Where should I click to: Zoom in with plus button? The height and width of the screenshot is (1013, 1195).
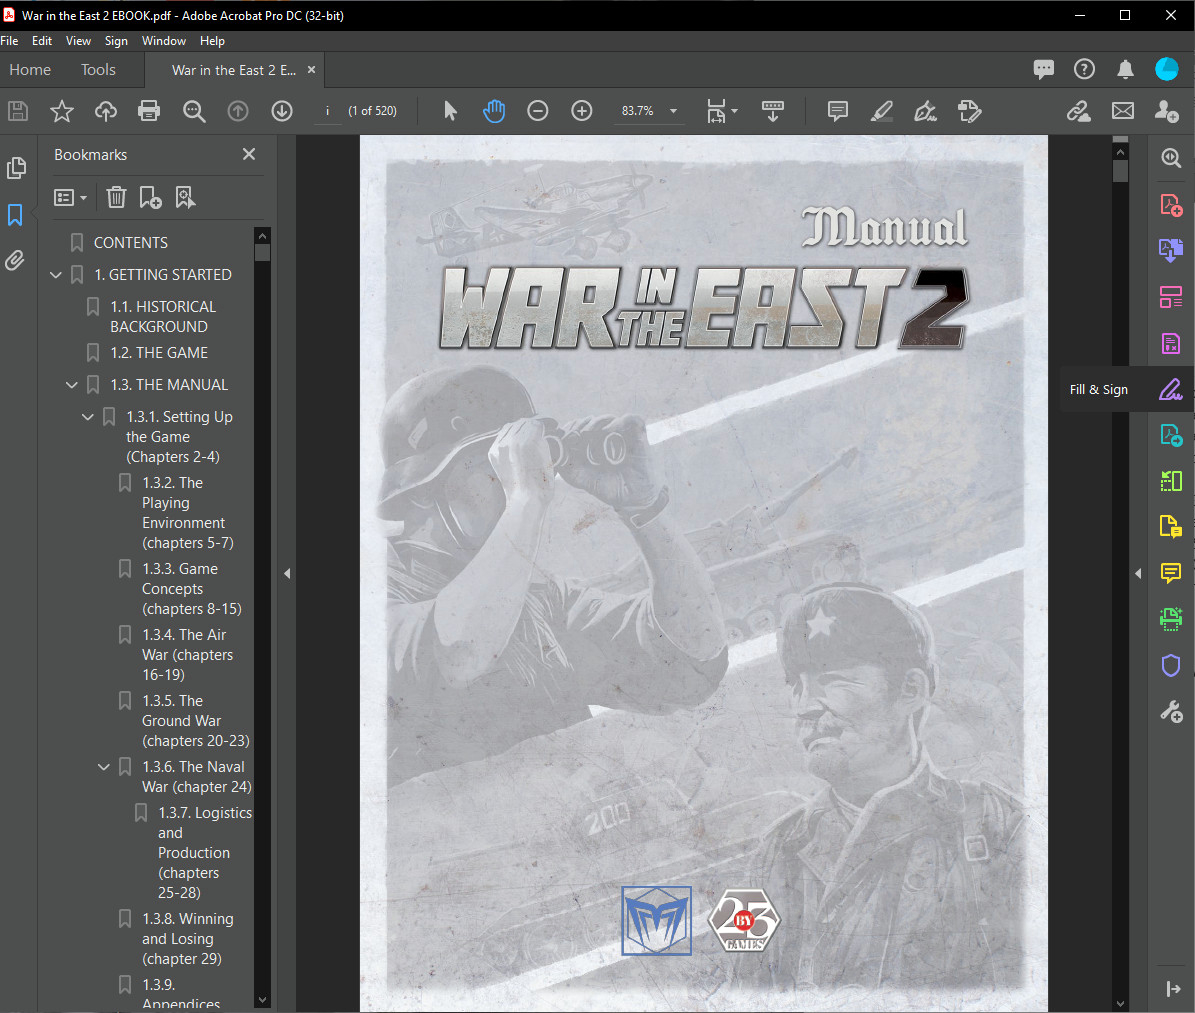tap(581, 111)
